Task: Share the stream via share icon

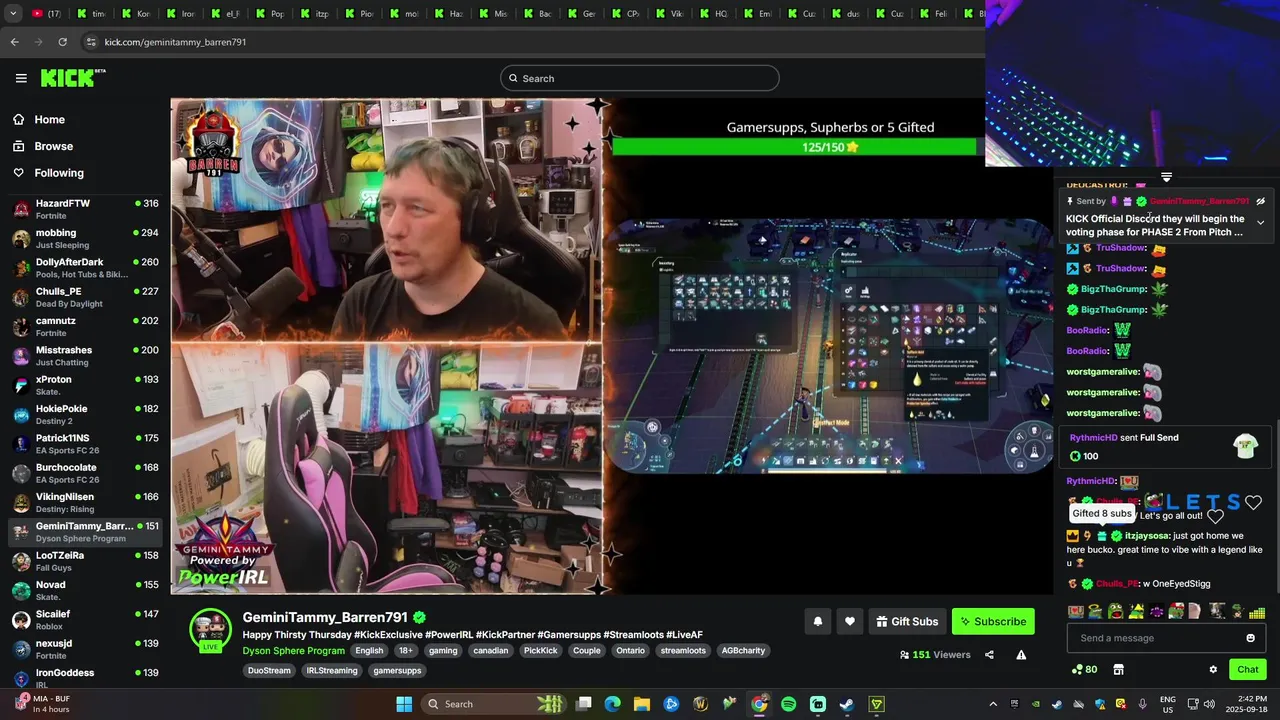Action: 989,655
